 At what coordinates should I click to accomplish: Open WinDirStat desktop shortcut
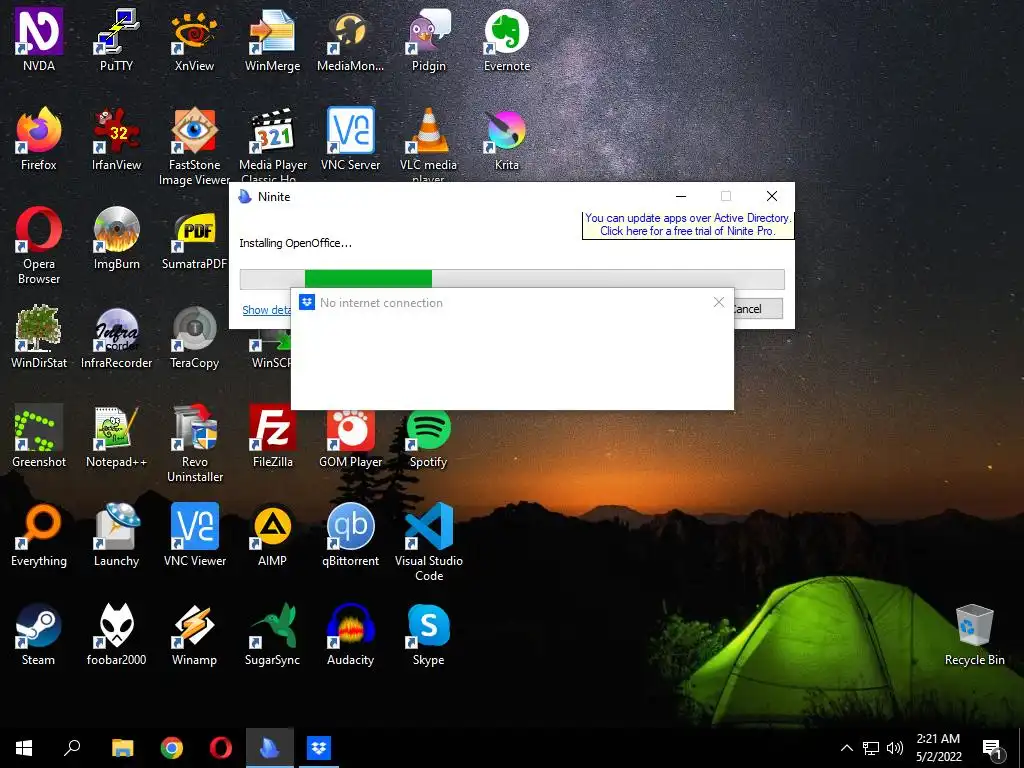tap(39, 336)
